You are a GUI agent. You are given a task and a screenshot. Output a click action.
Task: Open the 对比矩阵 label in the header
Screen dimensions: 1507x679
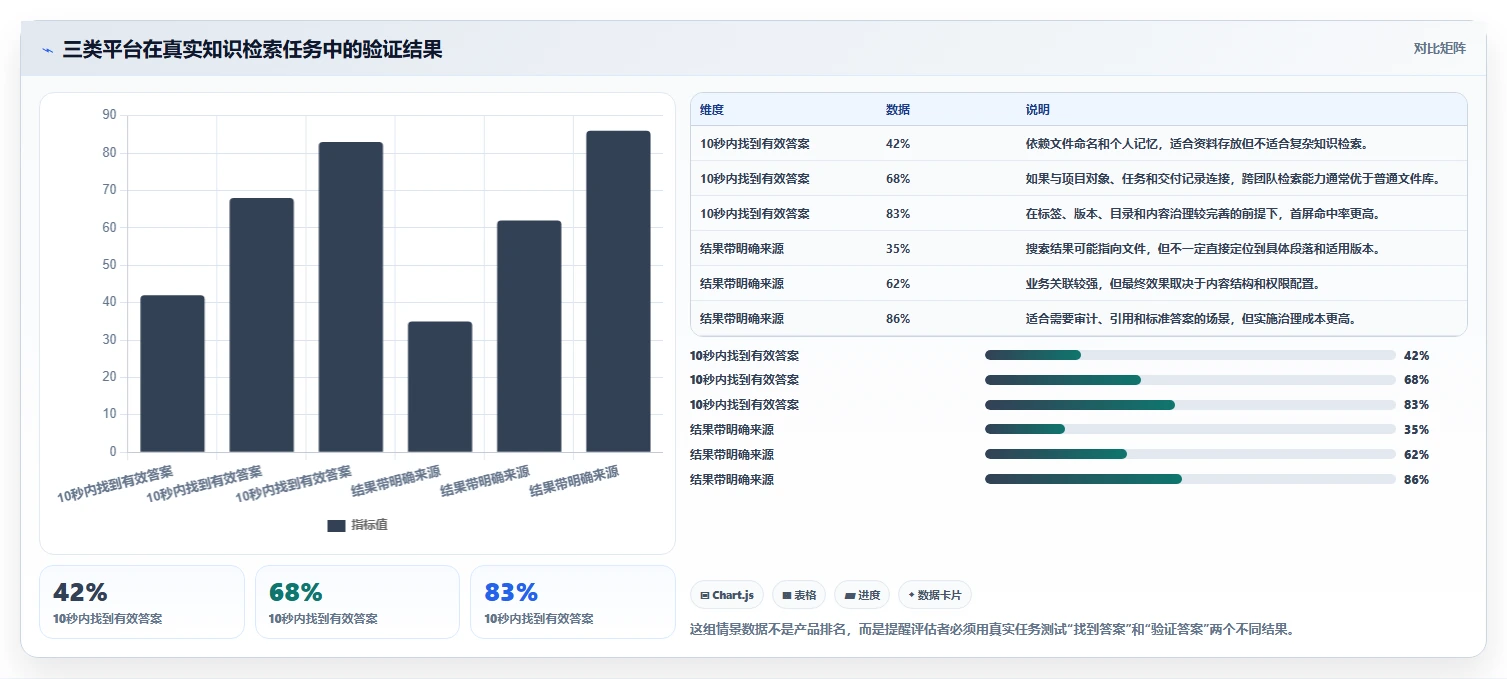[x=1440, y=48]
